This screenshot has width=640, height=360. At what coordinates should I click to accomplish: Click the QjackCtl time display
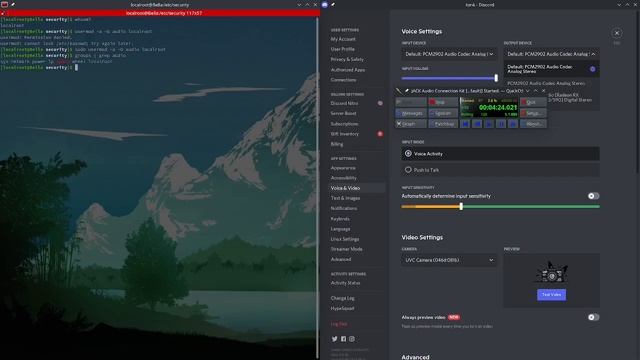click(498, 107)
